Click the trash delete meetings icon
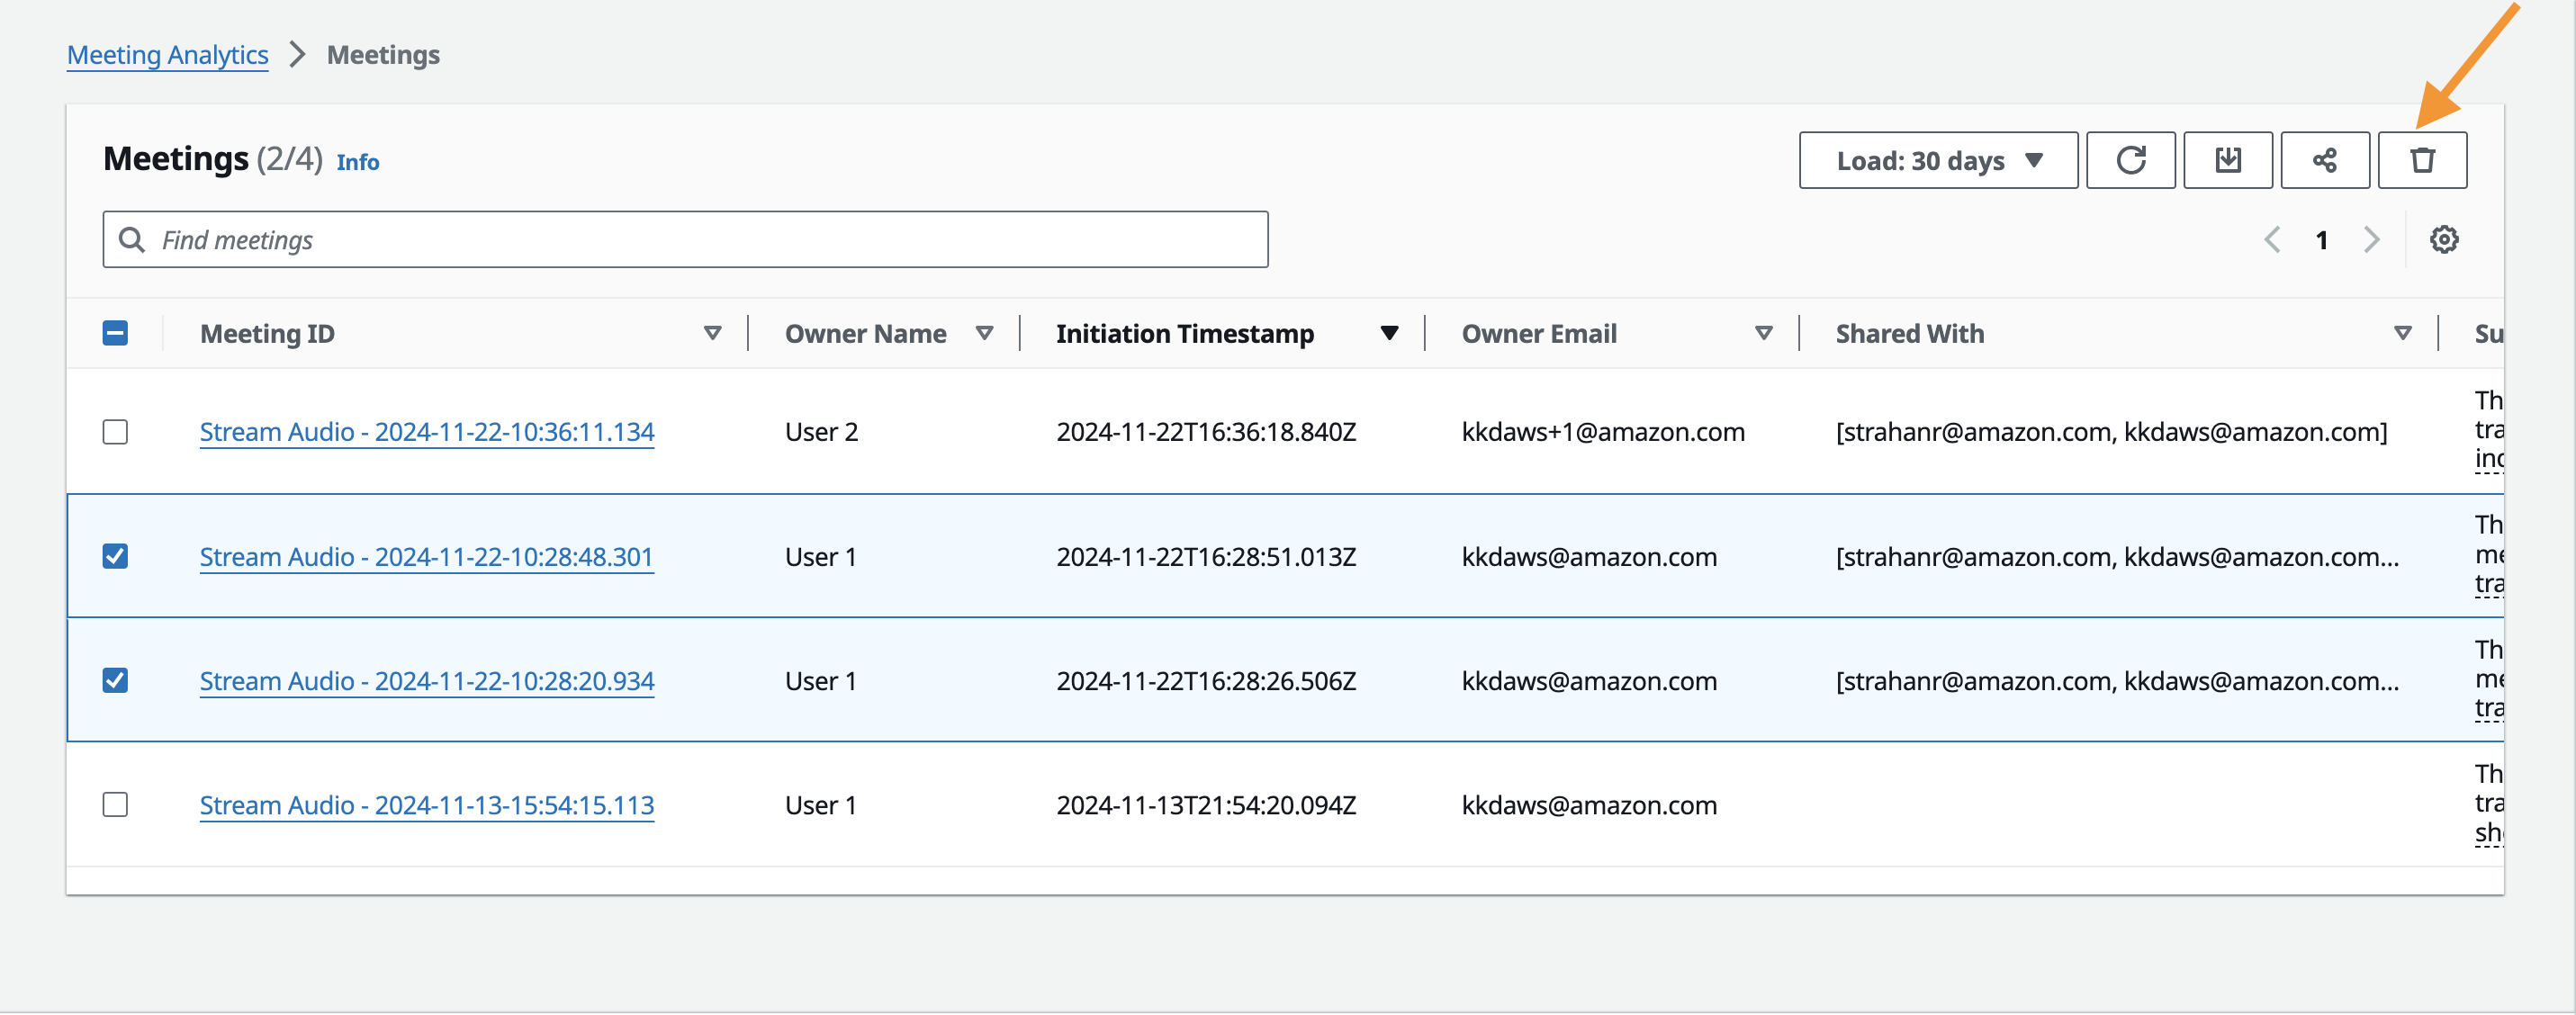The height and width of the screenshot is (1015, 2576). (2421, 160)
